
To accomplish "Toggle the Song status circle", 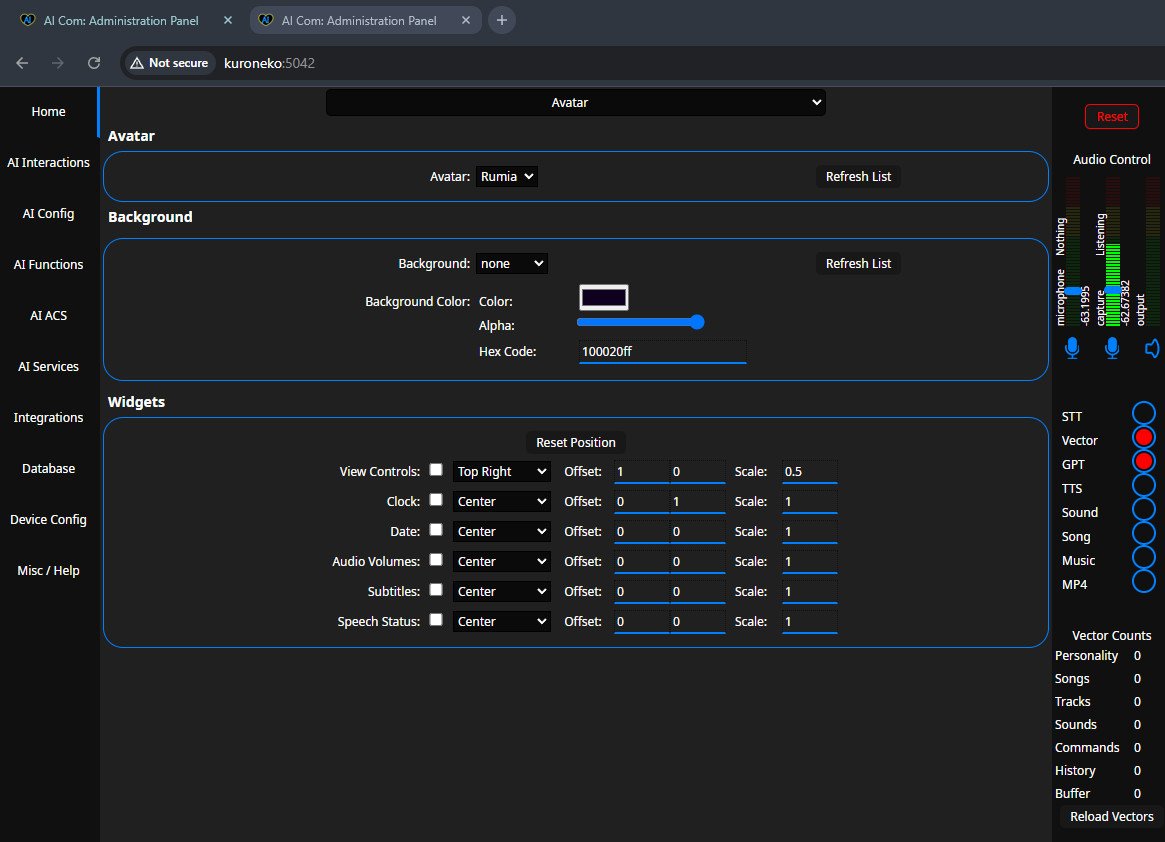I will [1143, 533].
